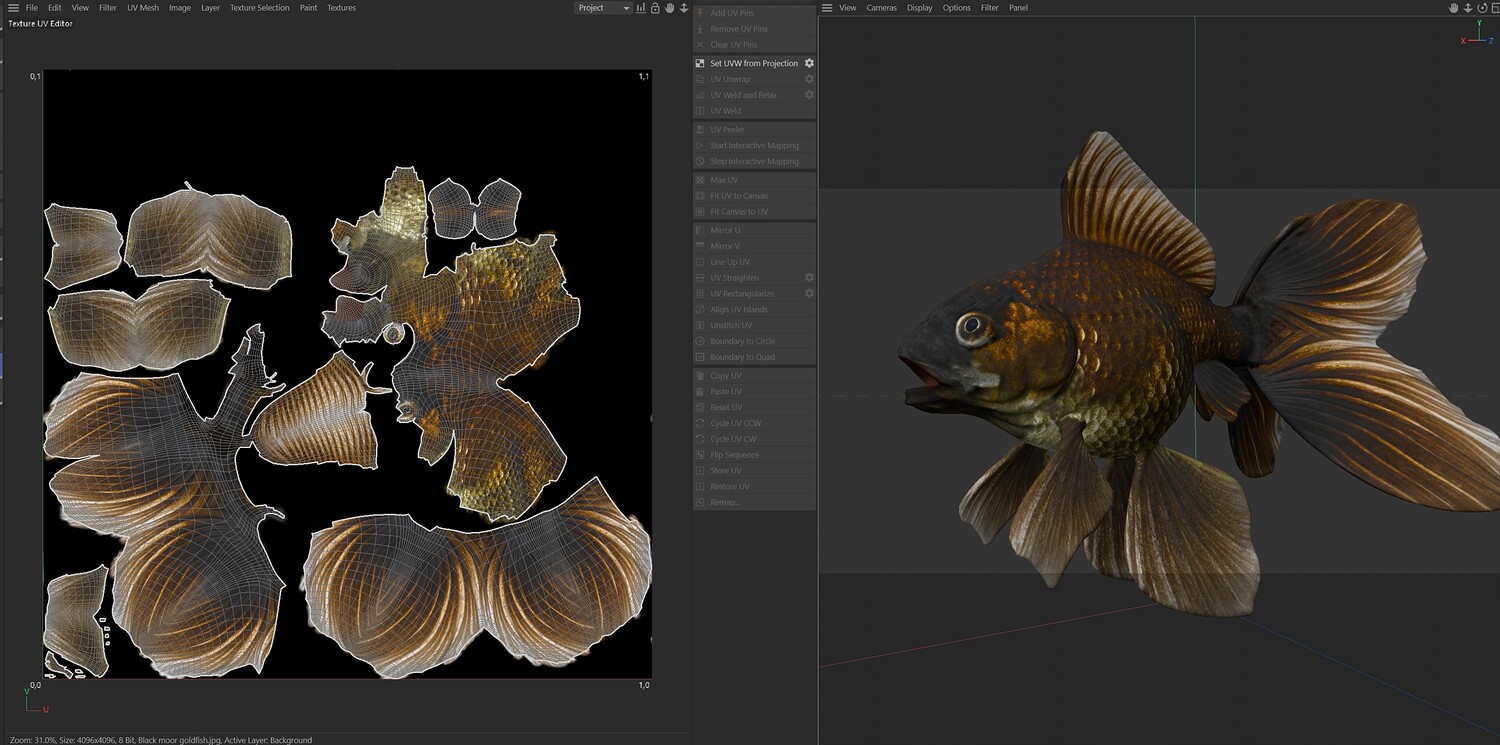Click Set UVW from Projection command
The height and width of the screenshot is (745, 1500).
(x=754, y=63)
